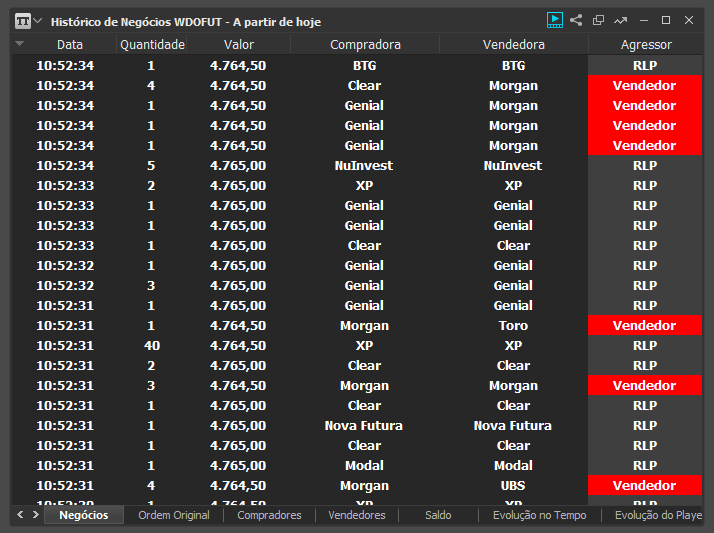Click seller Modal cell
The width and height of the screenshot is (714, 533).
[x=513, y=466]
